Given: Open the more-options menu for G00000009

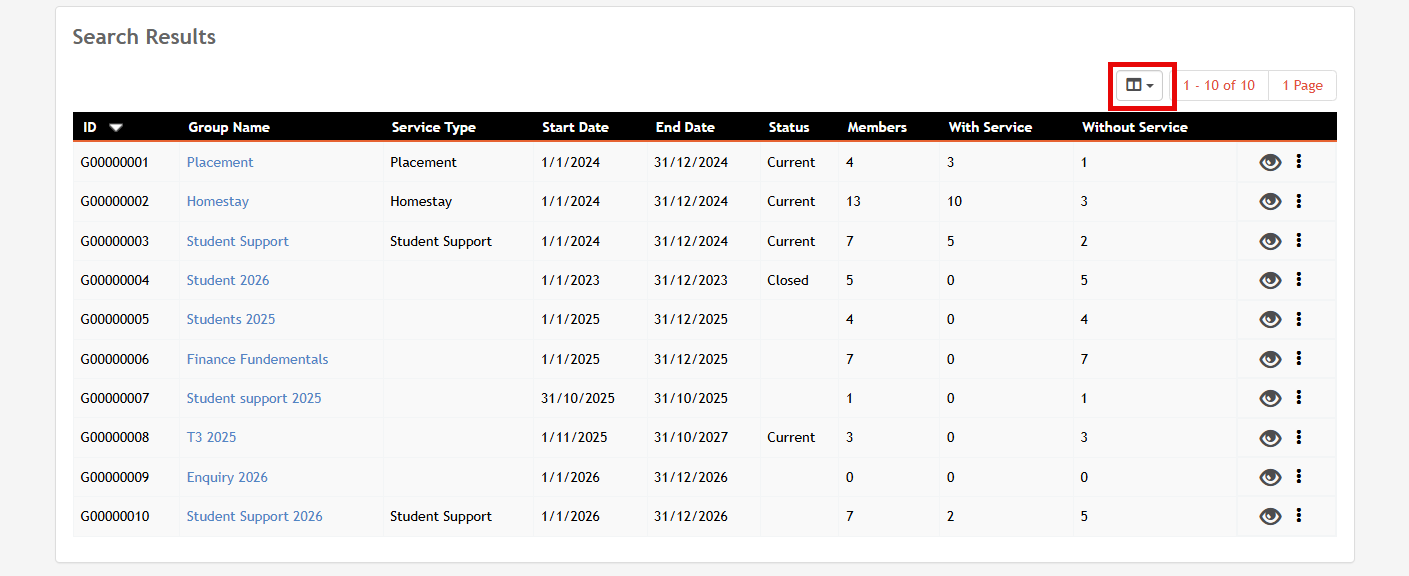Looking at the screenshot, I should (x=1299, y=476).
